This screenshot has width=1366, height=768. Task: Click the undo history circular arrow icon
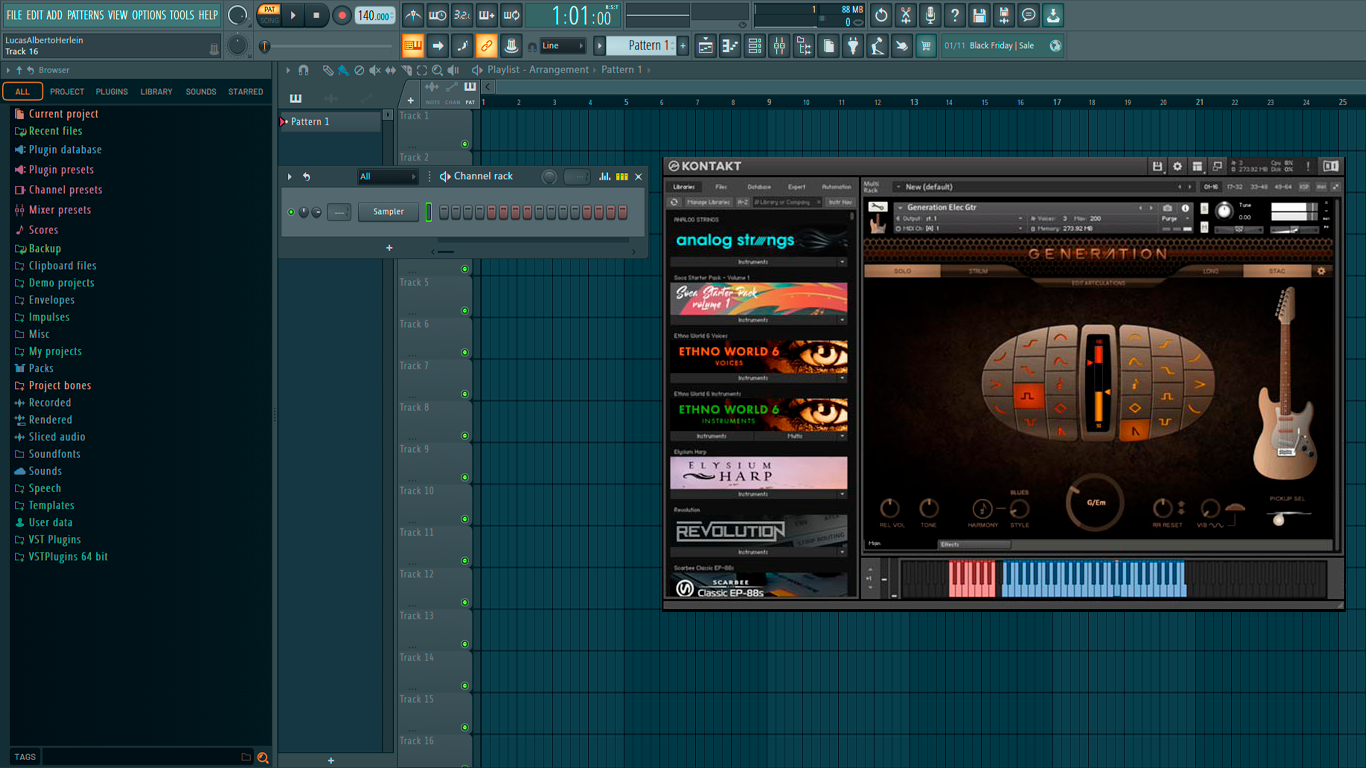tap(881, 16)
